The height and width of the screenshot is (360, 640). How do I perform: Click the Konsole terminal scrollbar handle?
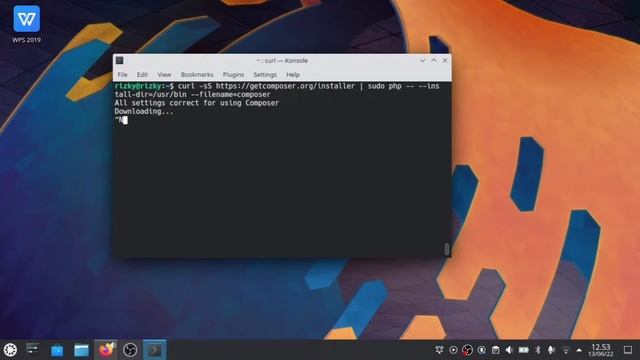[447, 249]
